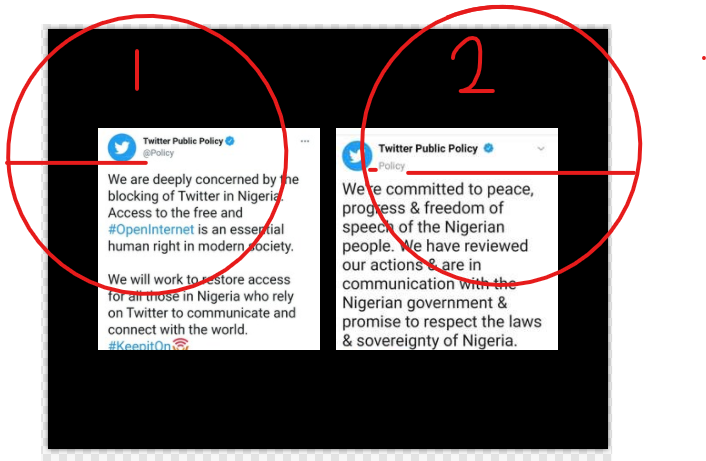The height and width of the screenshot is (461, 706).
Task: Select the Twitter Public Policy name in left tweet
Action: pyautogui.click(x=183, y=141)
